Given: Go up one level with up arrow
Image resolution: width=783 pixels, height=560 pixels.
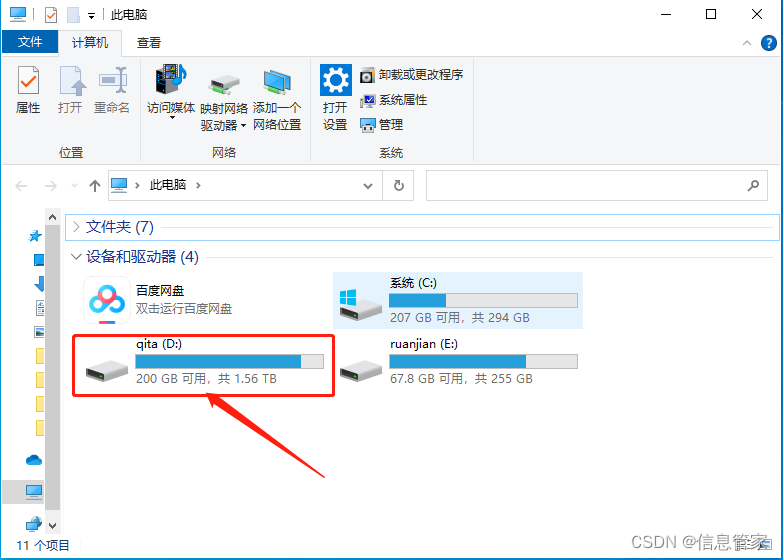Looking at the screenshot, I should tap(95, 186).
